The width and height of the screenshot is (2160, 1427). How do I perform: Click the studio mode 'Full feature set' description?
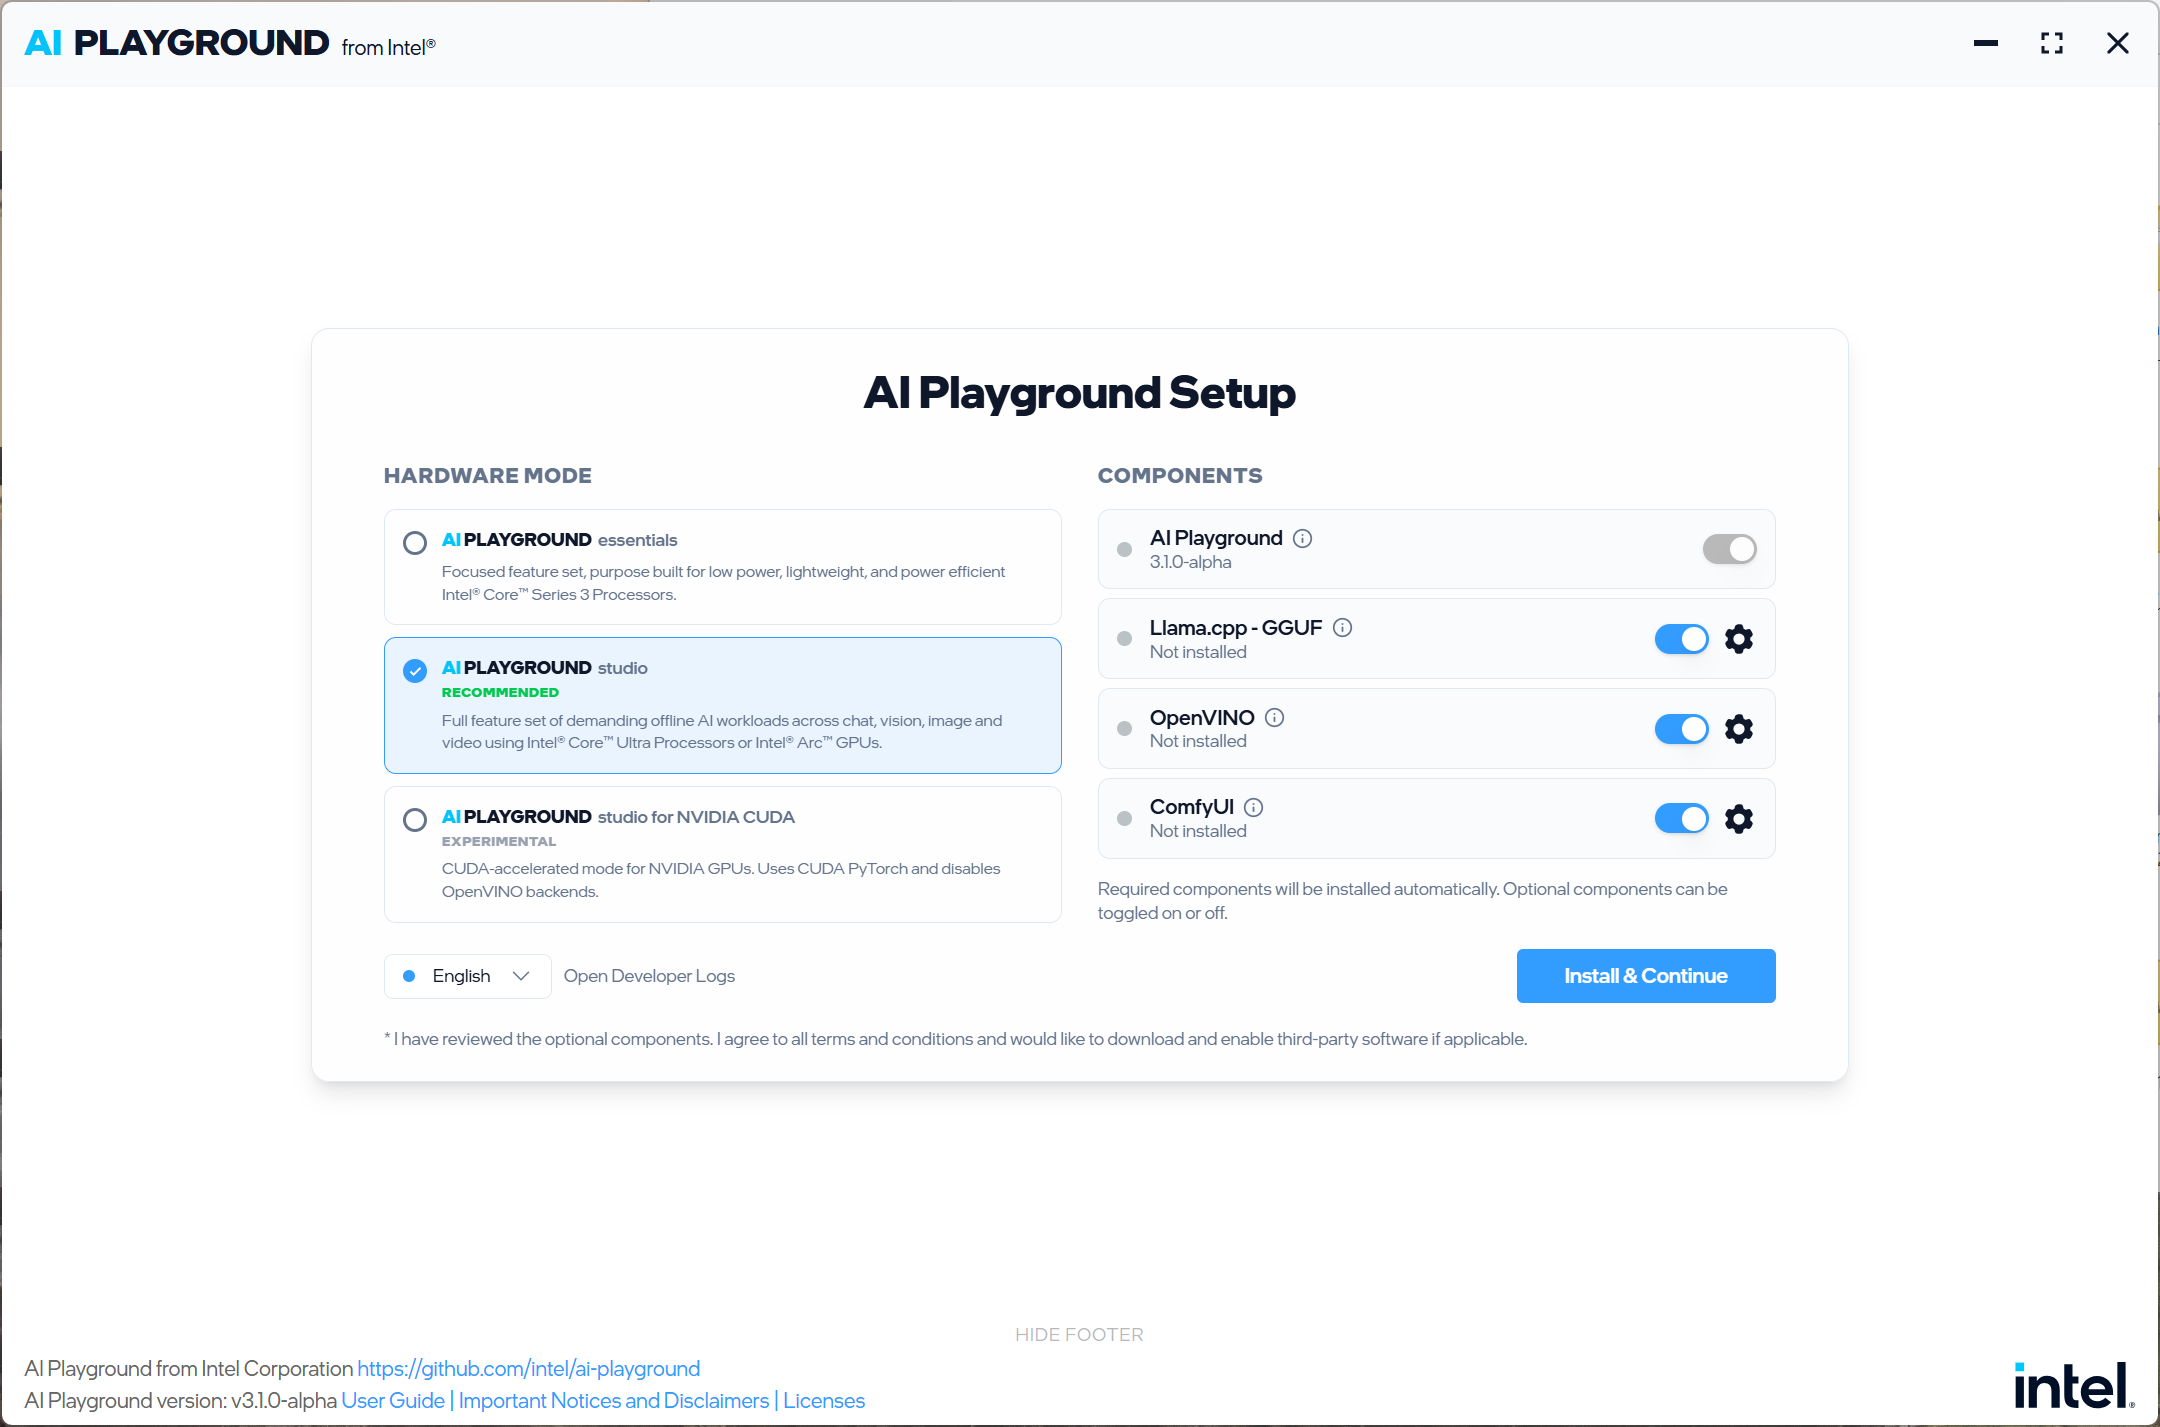722,731
